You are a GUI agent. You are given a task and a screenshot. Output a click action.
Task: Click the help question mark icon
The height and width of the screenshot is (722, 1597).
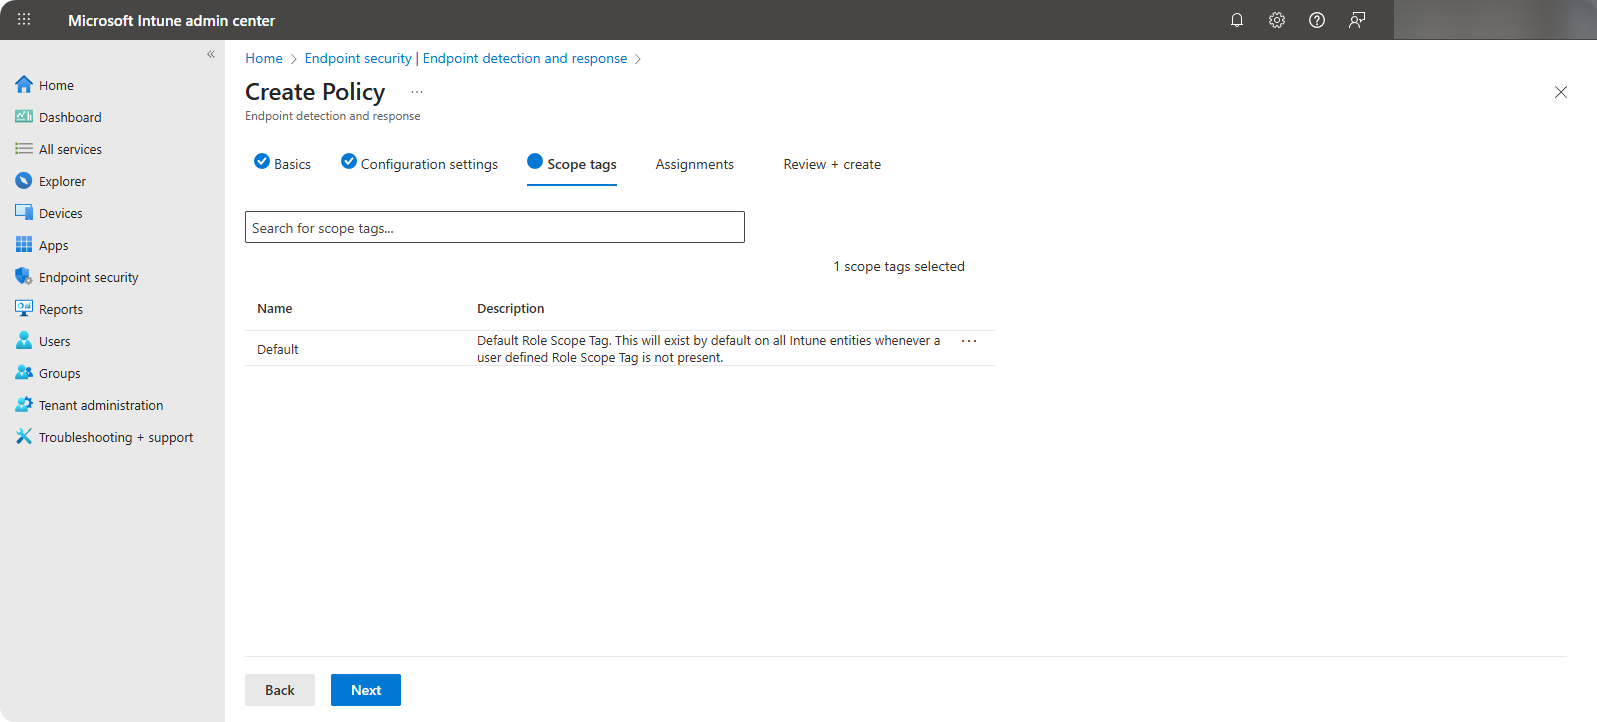1317,20
